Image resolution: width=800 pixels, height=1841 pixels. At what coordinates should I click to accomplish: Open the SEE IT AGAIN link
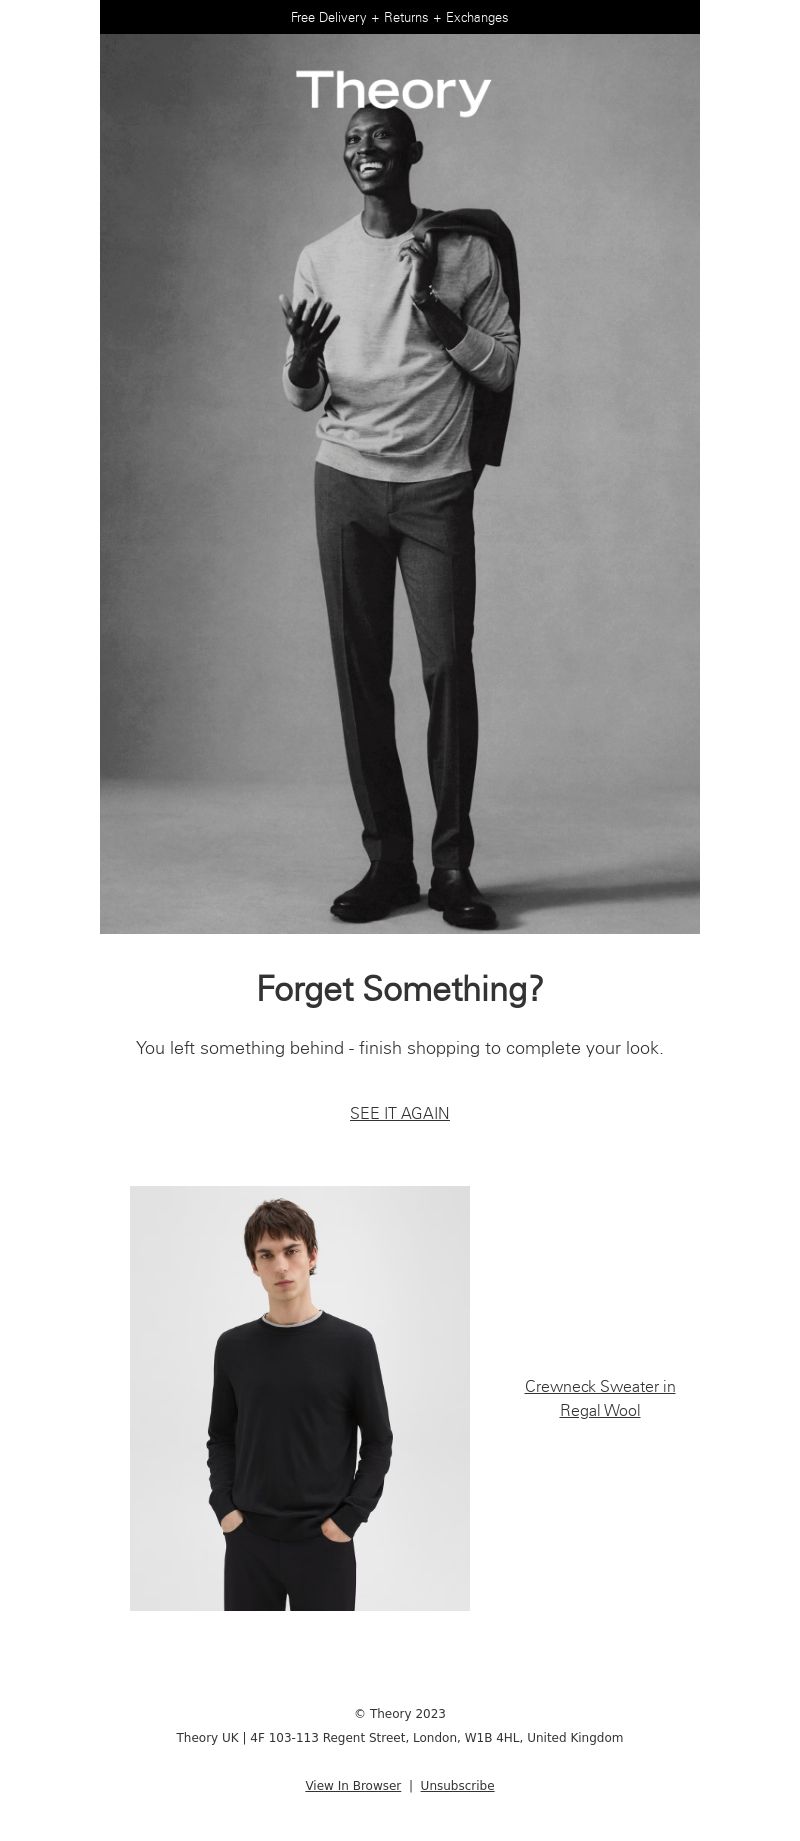400,1113
